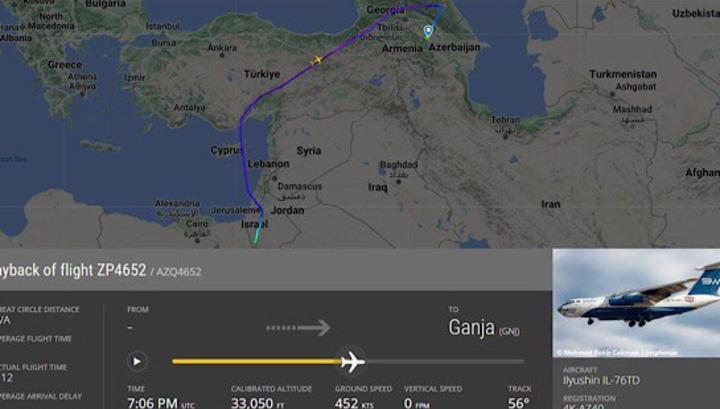Image resolution: width=720 pixels, height=409 pixels.
Task: Click the play button for flight playback
Action: (x=137, y=361)
